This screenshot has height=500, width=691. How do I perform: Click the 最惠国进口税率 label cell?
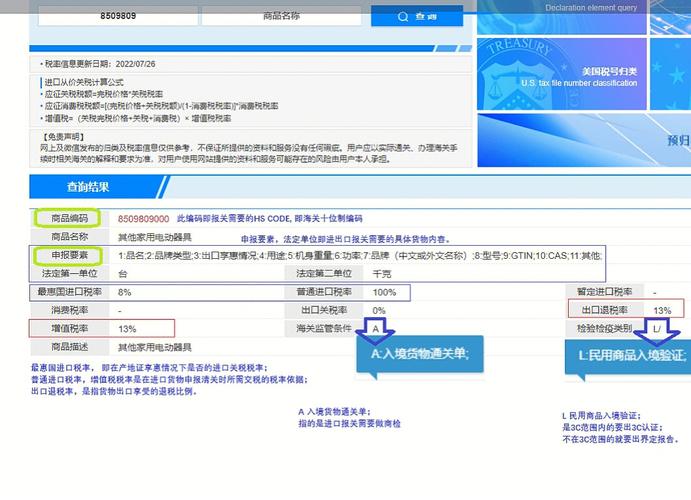click(70, 292)
